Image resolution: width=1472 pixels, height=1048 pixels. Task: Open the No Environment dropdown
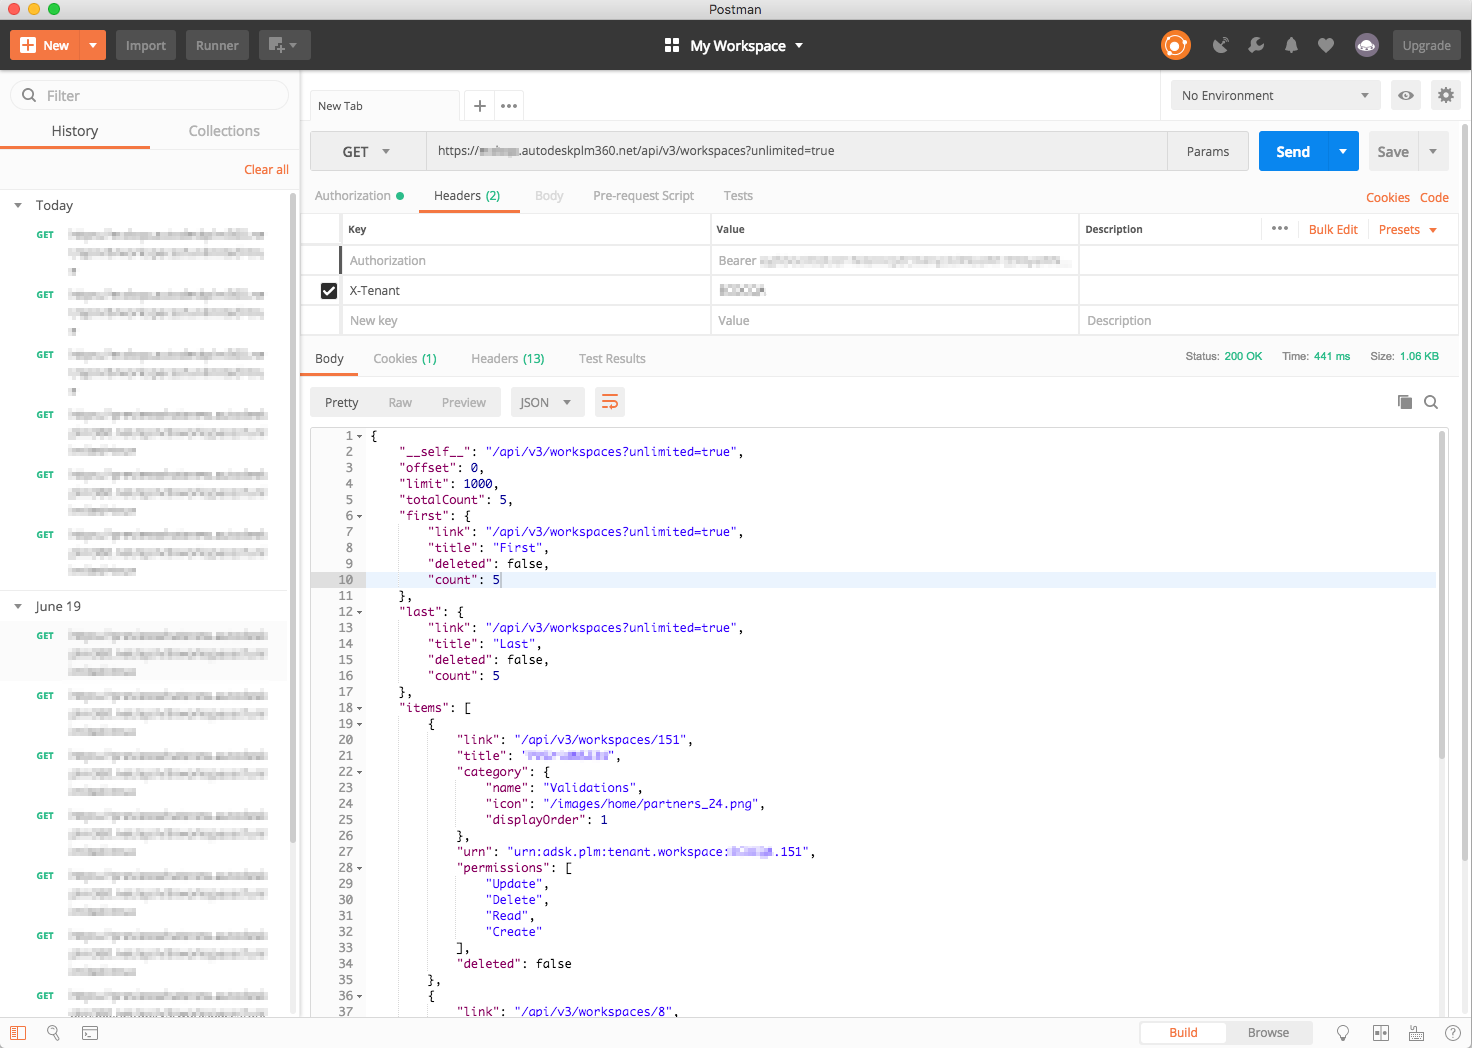[x=1275, y=96]
